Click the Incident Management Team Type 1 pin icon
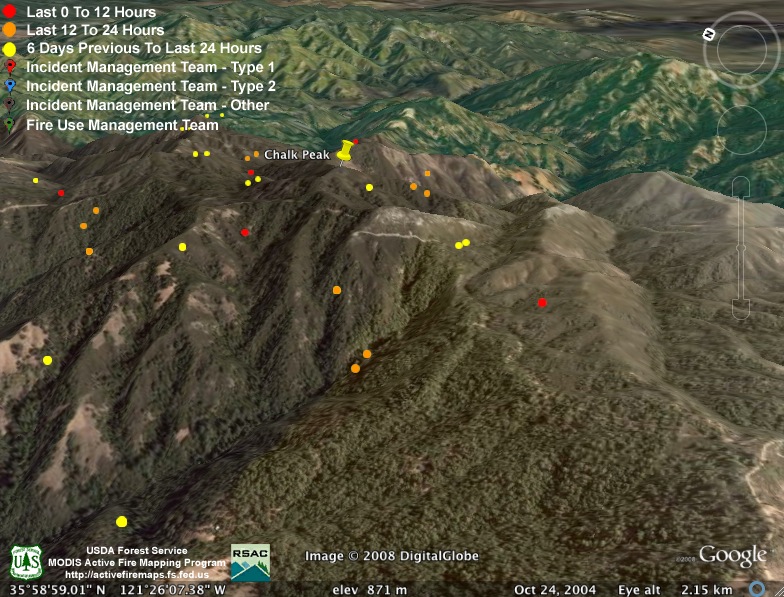 (x=10, y=67)
